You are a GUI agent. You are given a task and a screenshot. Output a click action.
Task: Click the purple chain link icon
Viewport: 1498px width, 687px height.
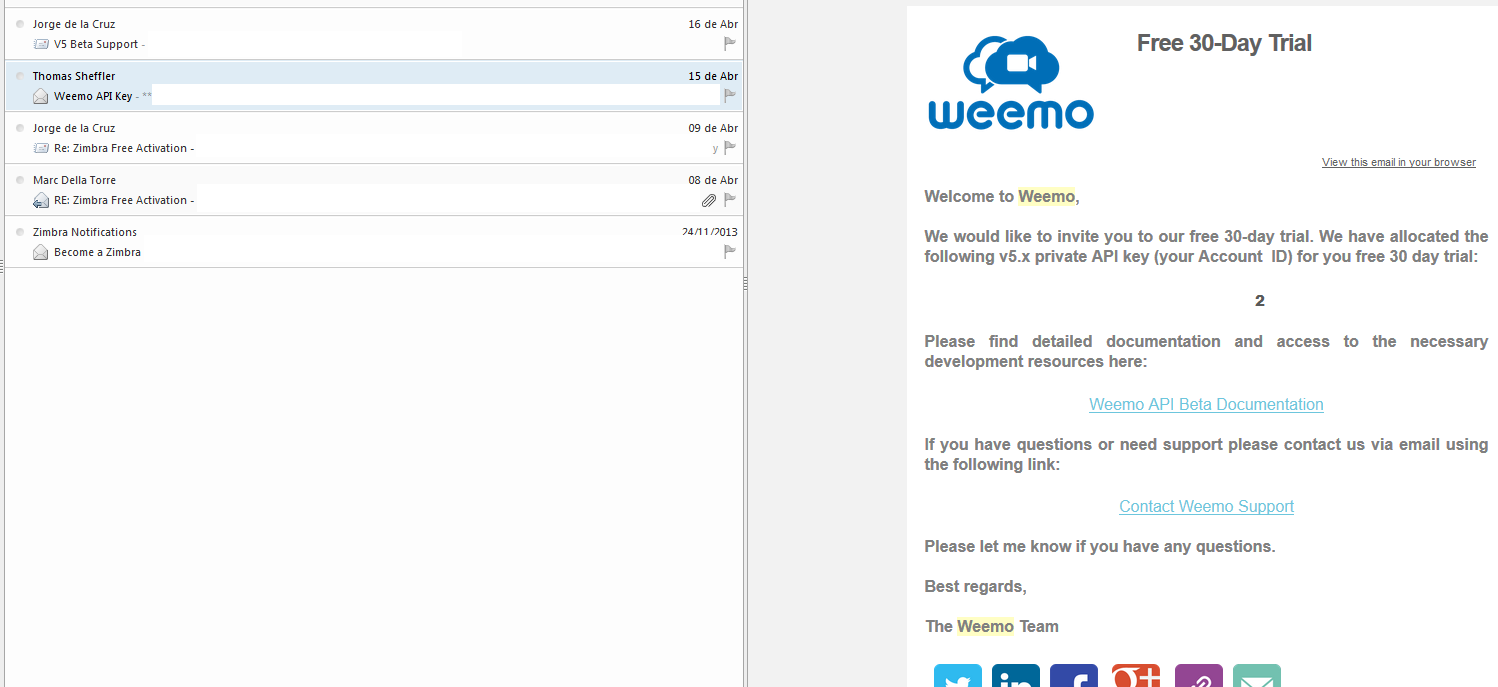(x=1199, y=676)
